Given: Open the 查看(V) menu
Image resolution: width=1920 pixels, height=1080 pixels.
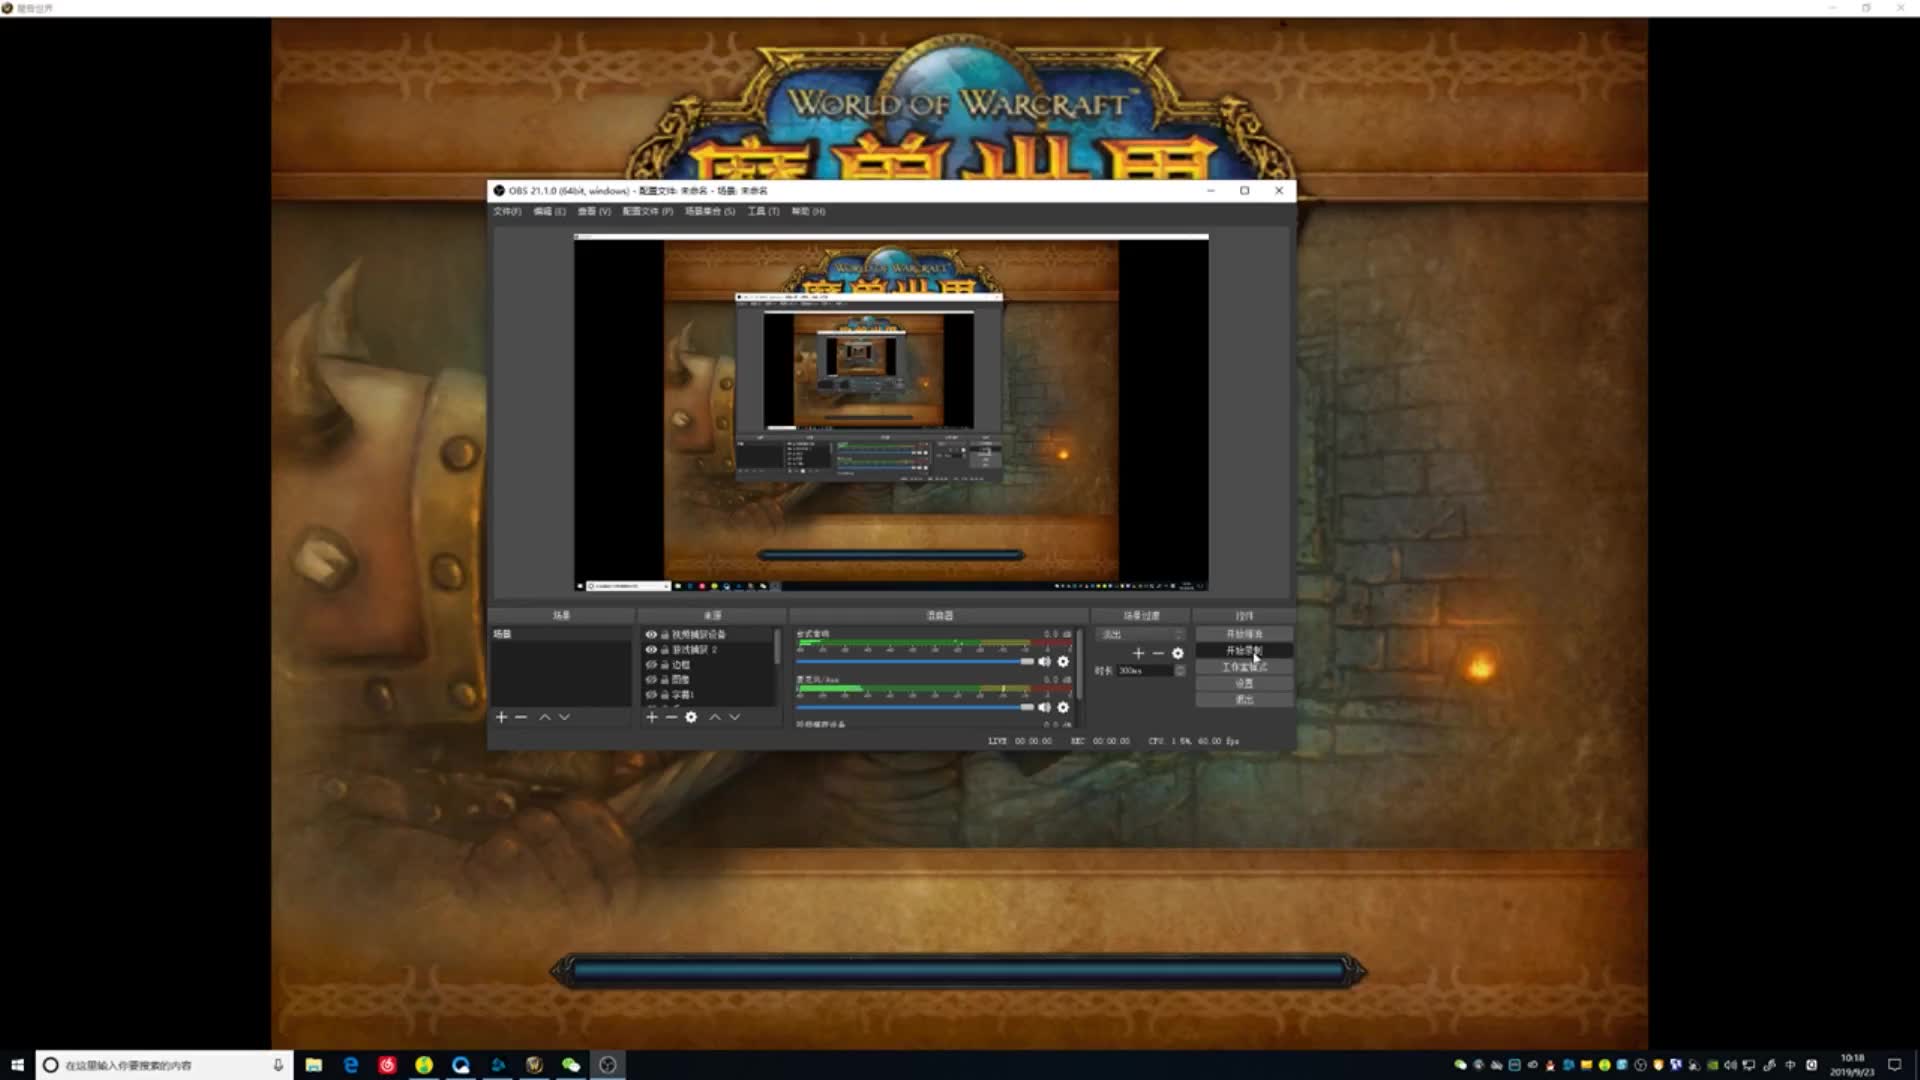Looking at the screenshot, I should tap(594, 211).
